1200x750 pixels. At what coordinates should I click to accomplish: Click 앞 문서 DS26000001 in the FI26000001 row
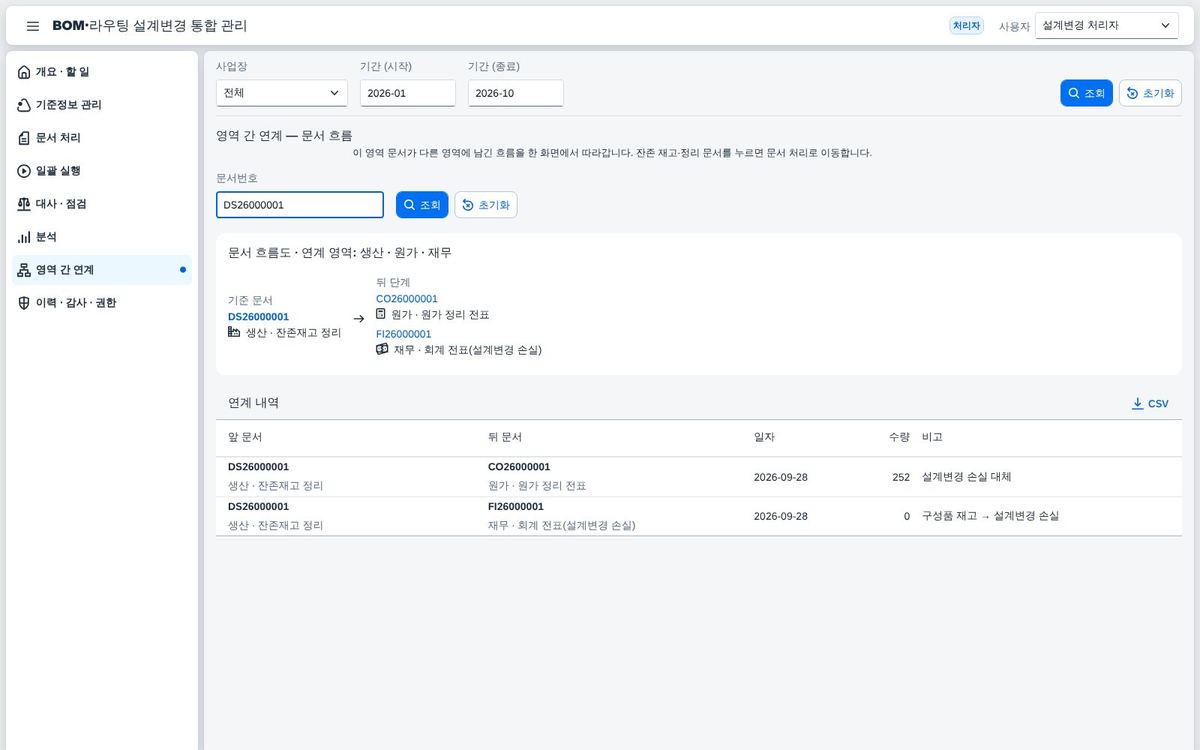(x=258, y=507)
